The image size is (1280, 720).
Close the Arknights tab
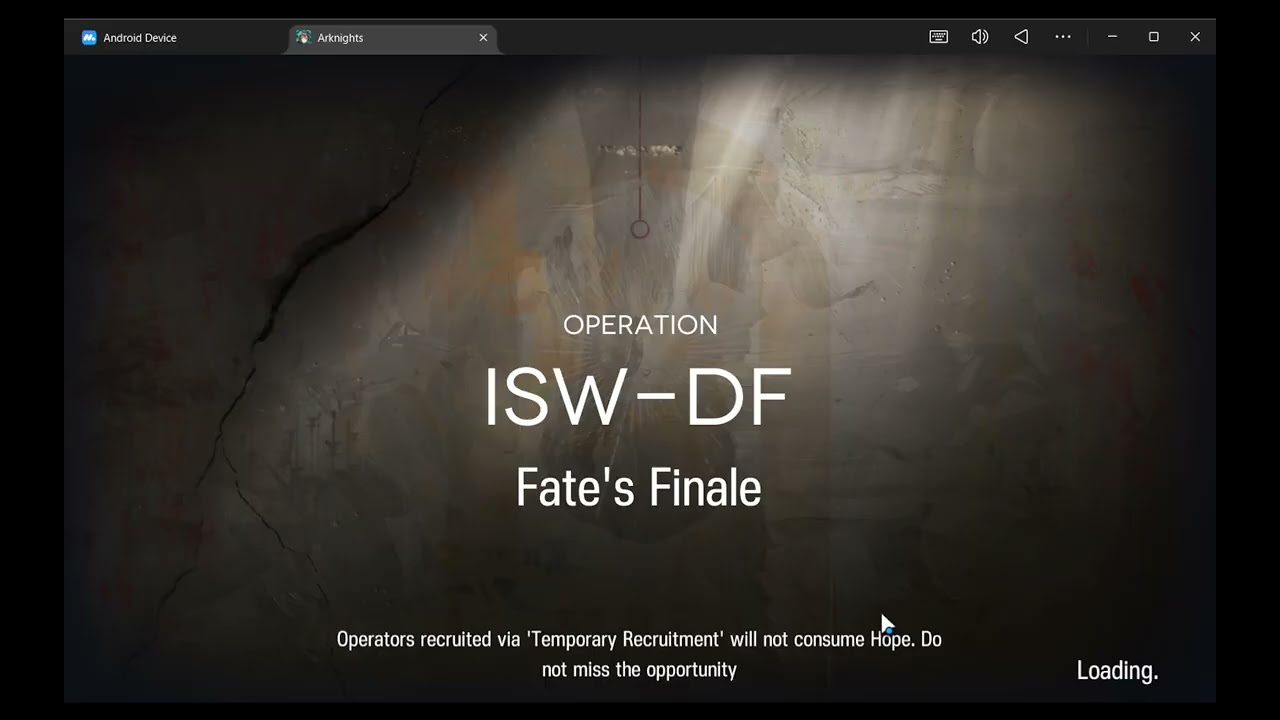click(x=483, y=38)
